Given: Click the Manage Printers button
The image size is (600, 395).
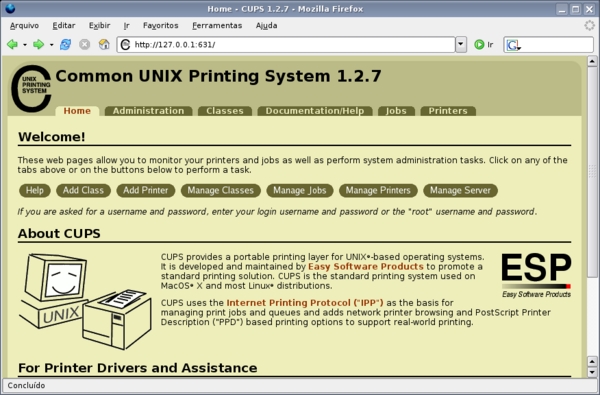Looking at the screenshot, I should point(378,191).
